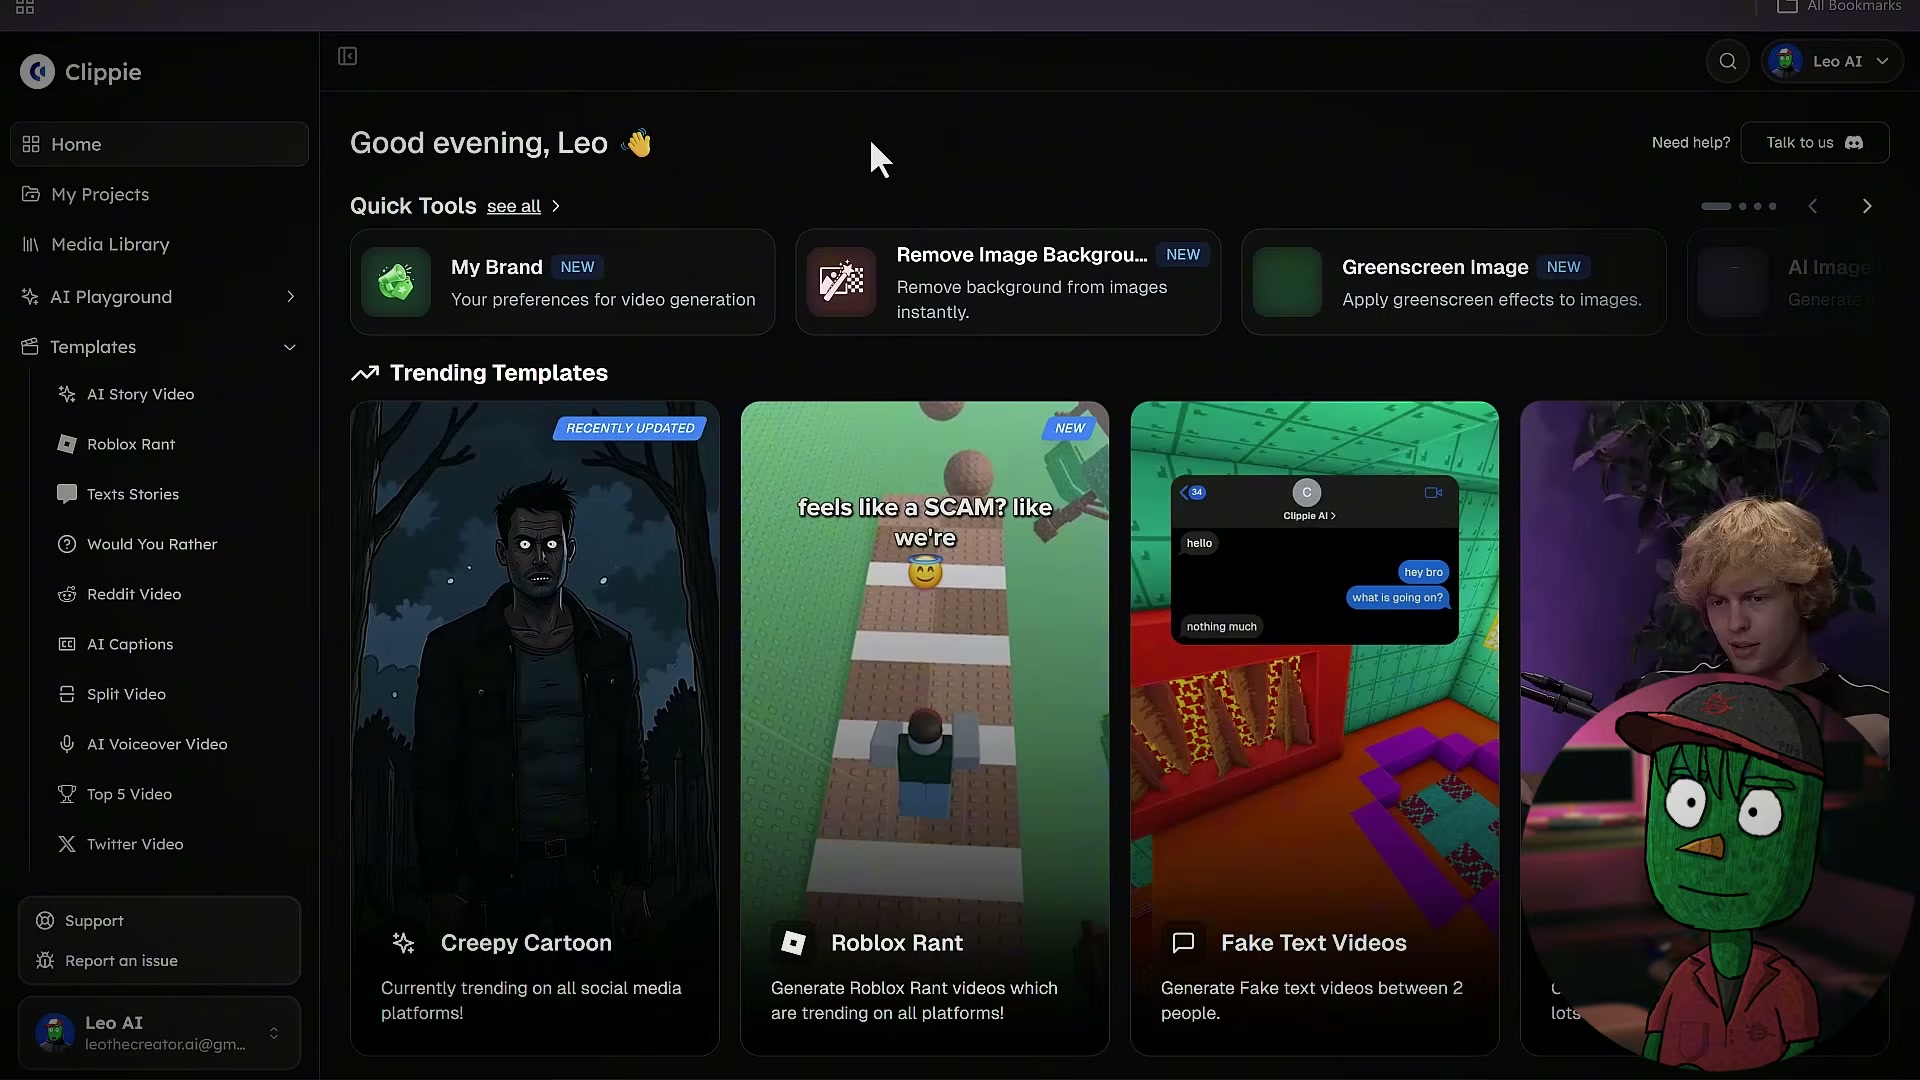Open the Creepy Cartoon template card

(535, 729)
